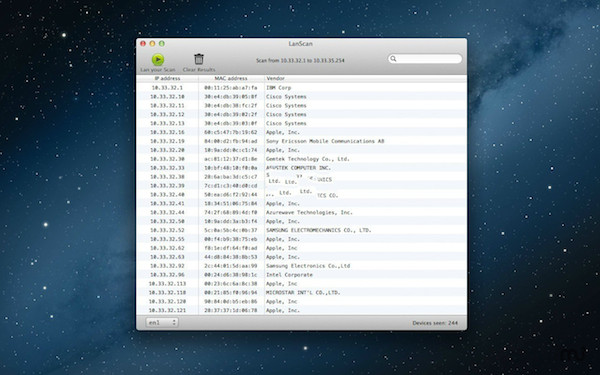The width and height of the screenshot is (600, 375).
Task: Select the row with IP 10.33.32.63
Action: 302,257
